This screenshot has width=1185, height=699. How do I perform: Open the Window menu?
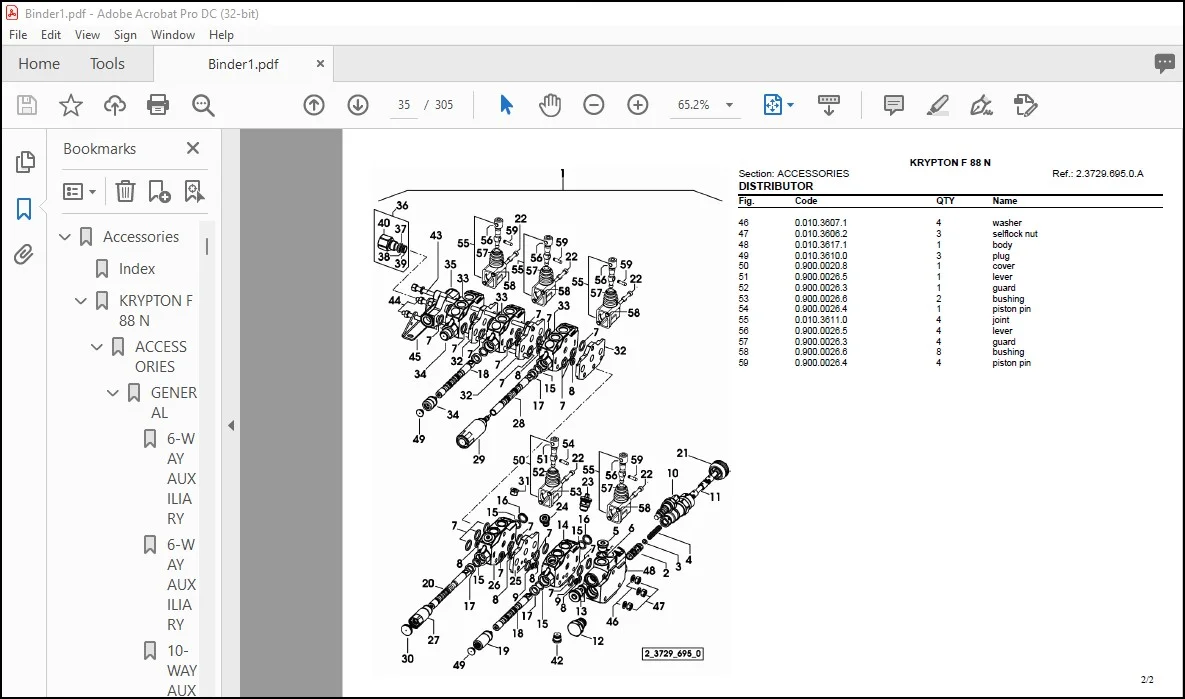coord(172,35)
